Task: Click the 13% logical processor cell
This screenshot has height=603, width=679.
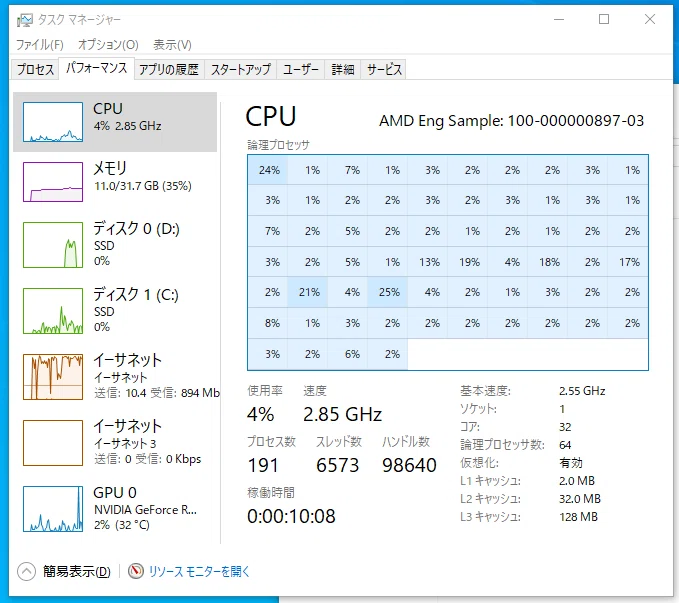Action: [428, 262]
